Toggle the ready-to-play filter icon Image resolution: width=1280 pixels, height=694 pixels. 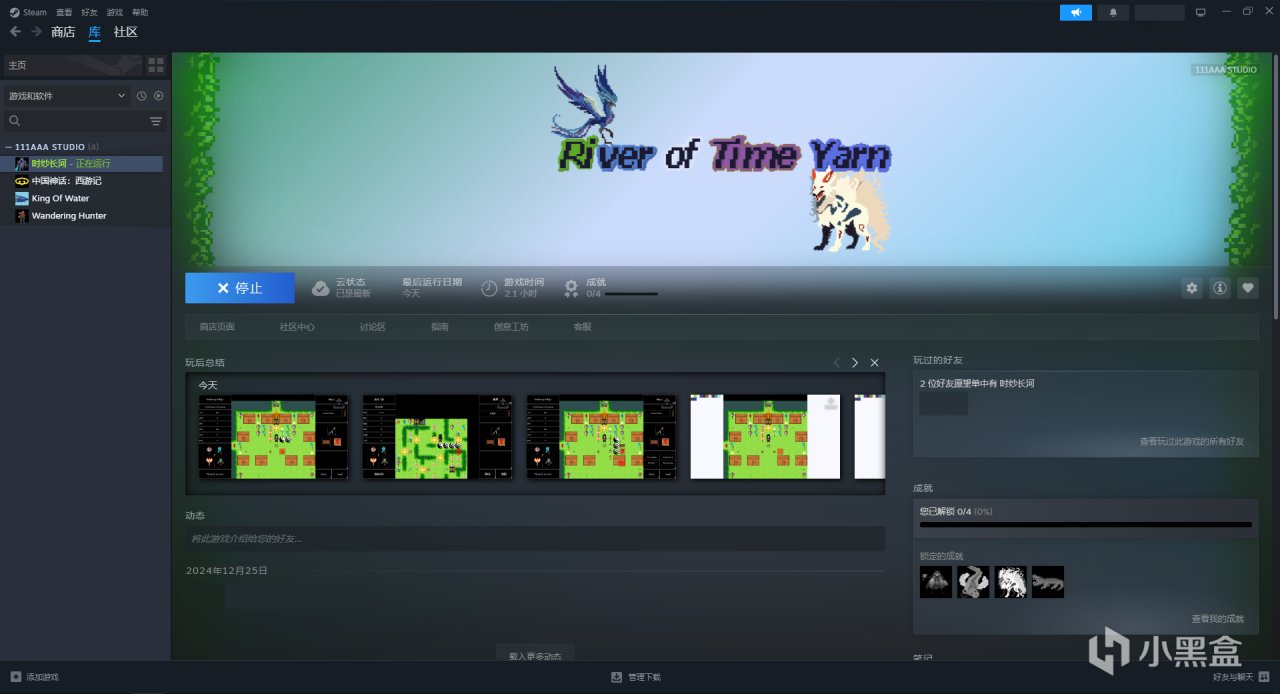tap(158, 96)
